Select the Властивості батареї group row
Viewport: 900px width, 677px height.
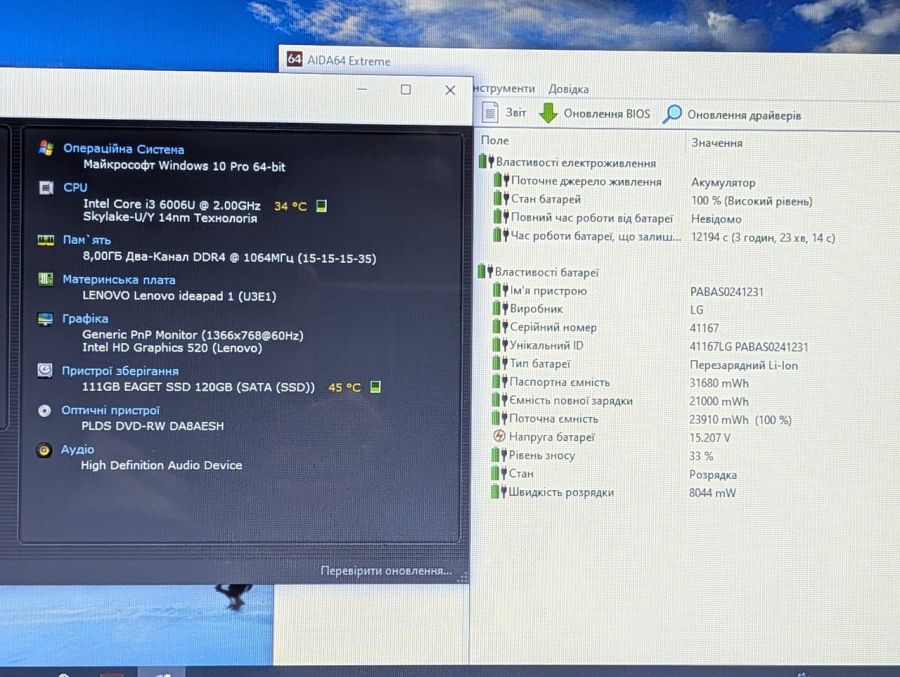[539, 272]
